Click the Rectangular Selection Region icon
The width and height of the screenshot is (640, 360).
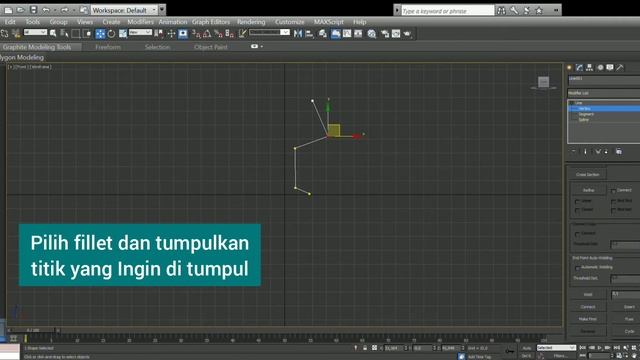click(x=76, y=34)
